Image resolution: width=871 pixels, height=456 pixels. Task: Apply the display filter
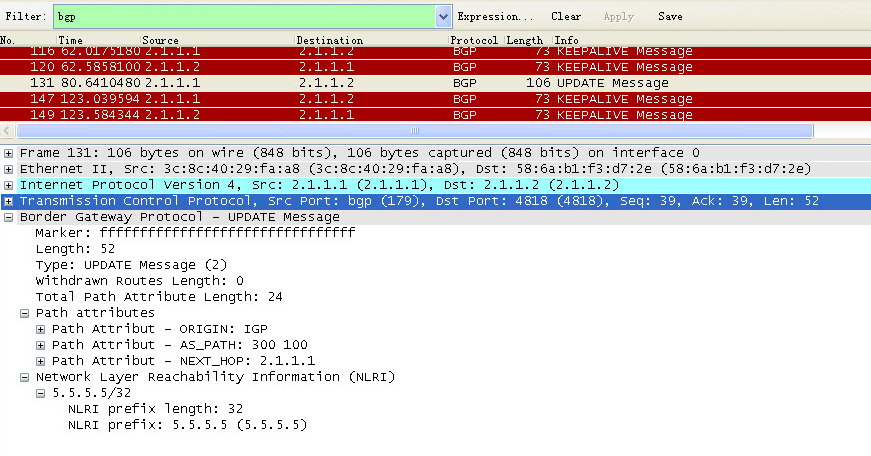pyautogui.click(x=618, y=17)
